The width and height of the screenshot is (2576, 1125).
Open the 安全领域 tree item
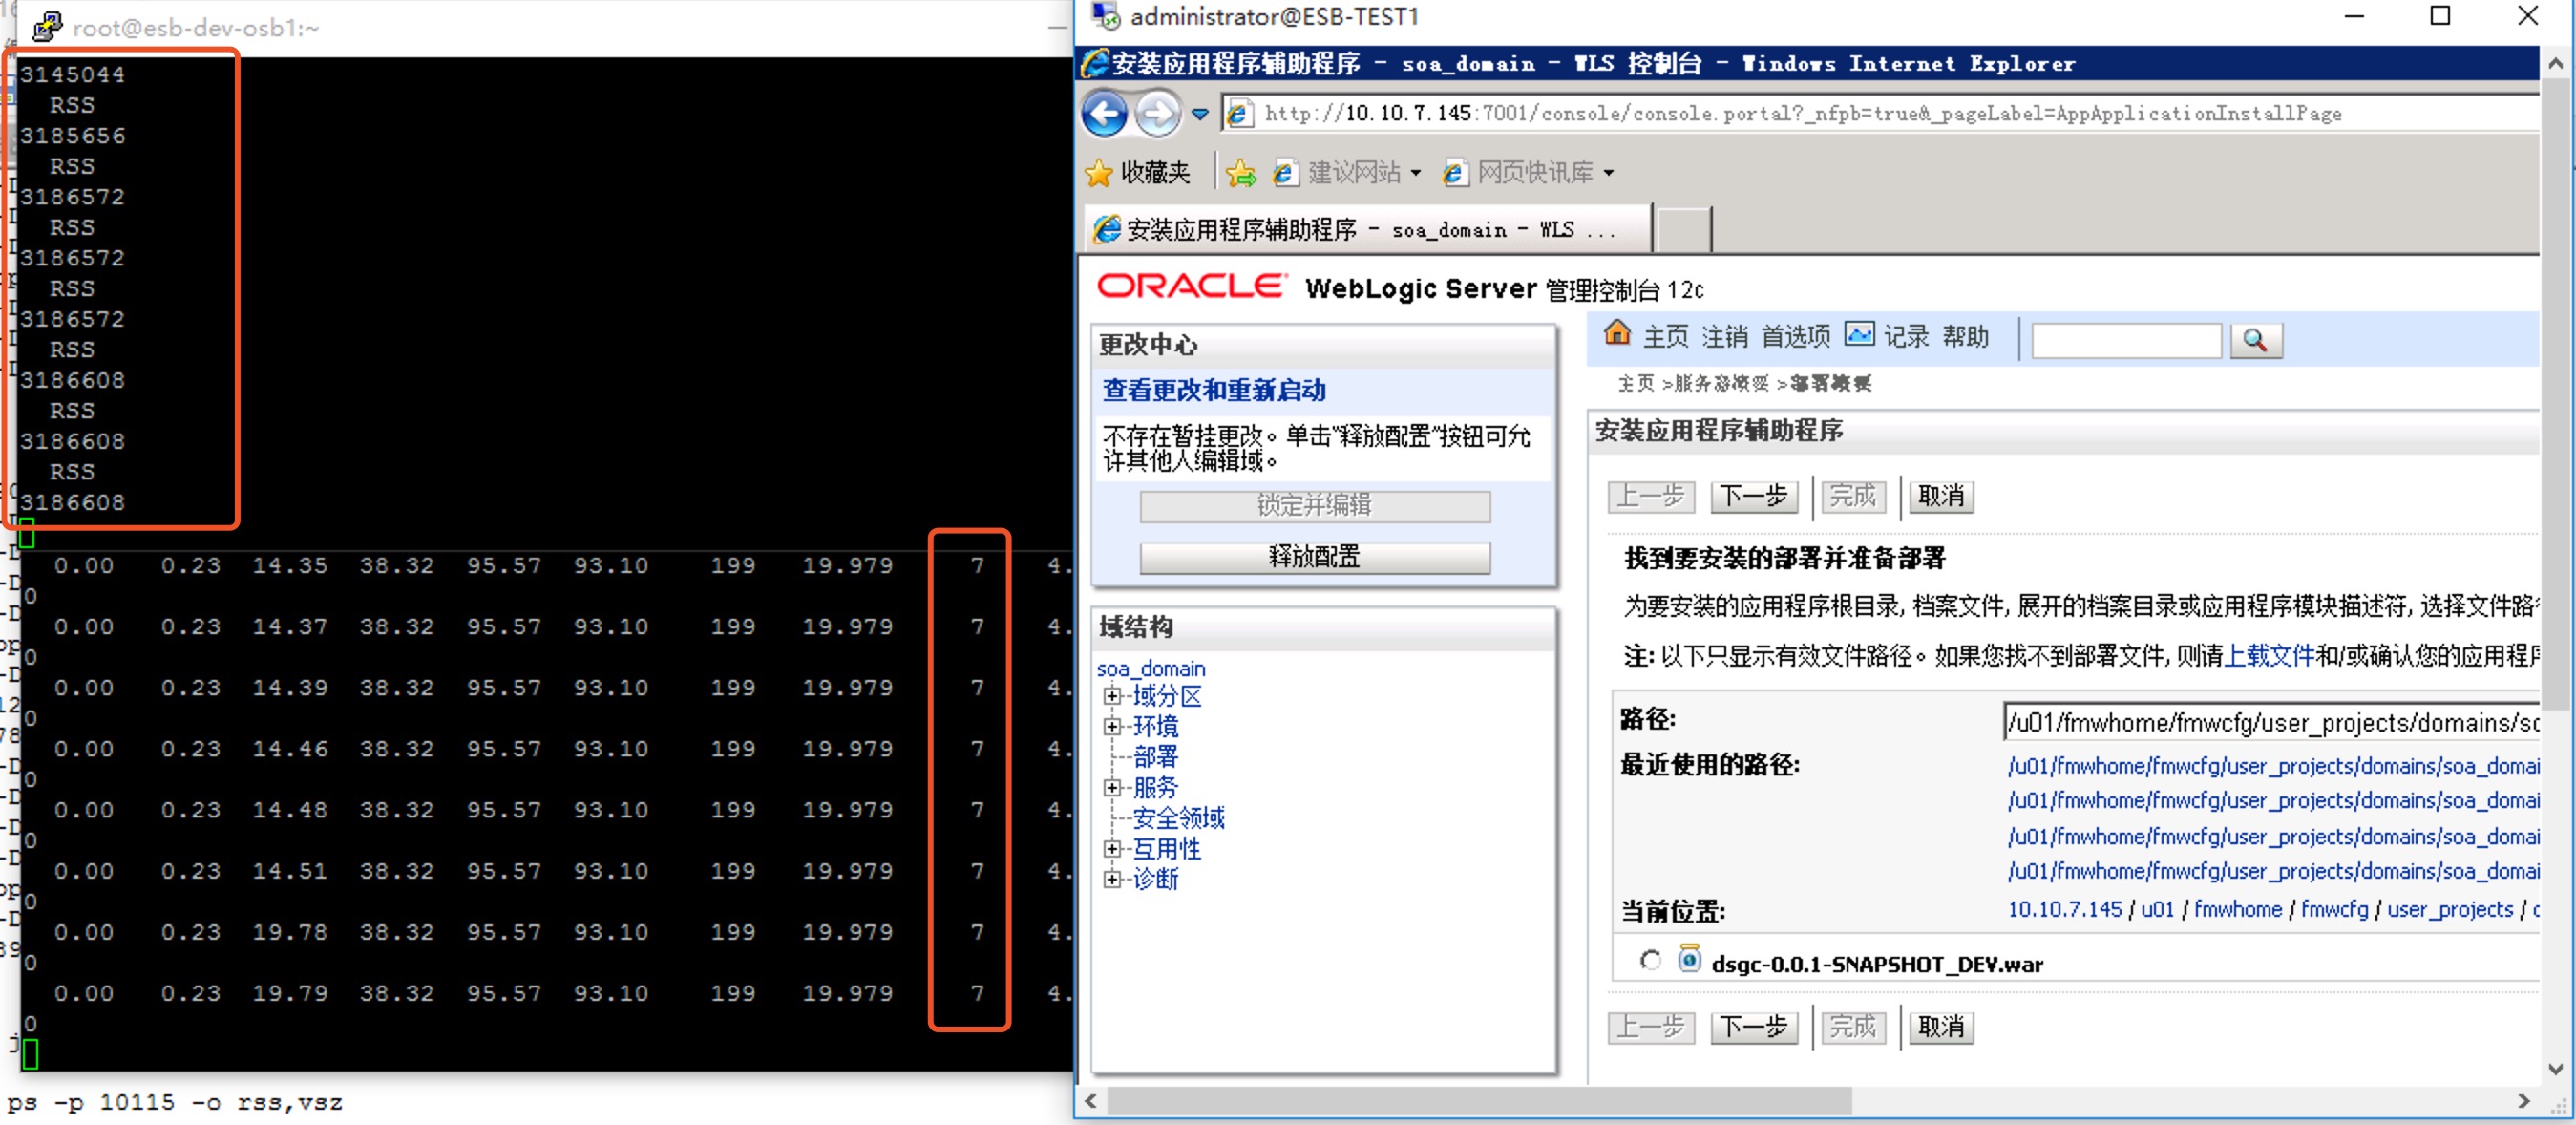pos(1178,818)
